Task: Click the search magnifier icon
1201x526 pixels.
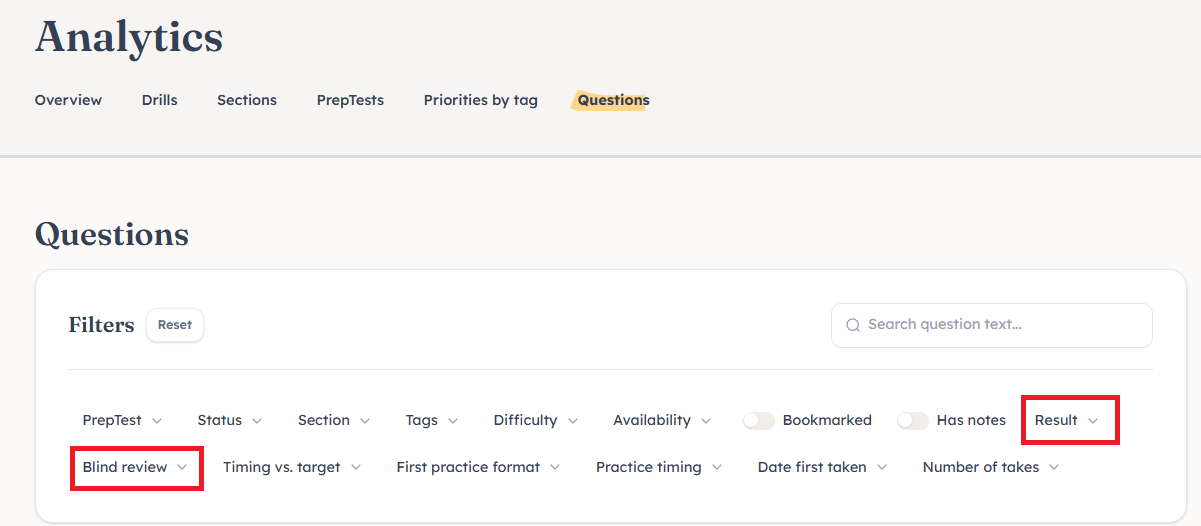Action: tap(853, 325)
